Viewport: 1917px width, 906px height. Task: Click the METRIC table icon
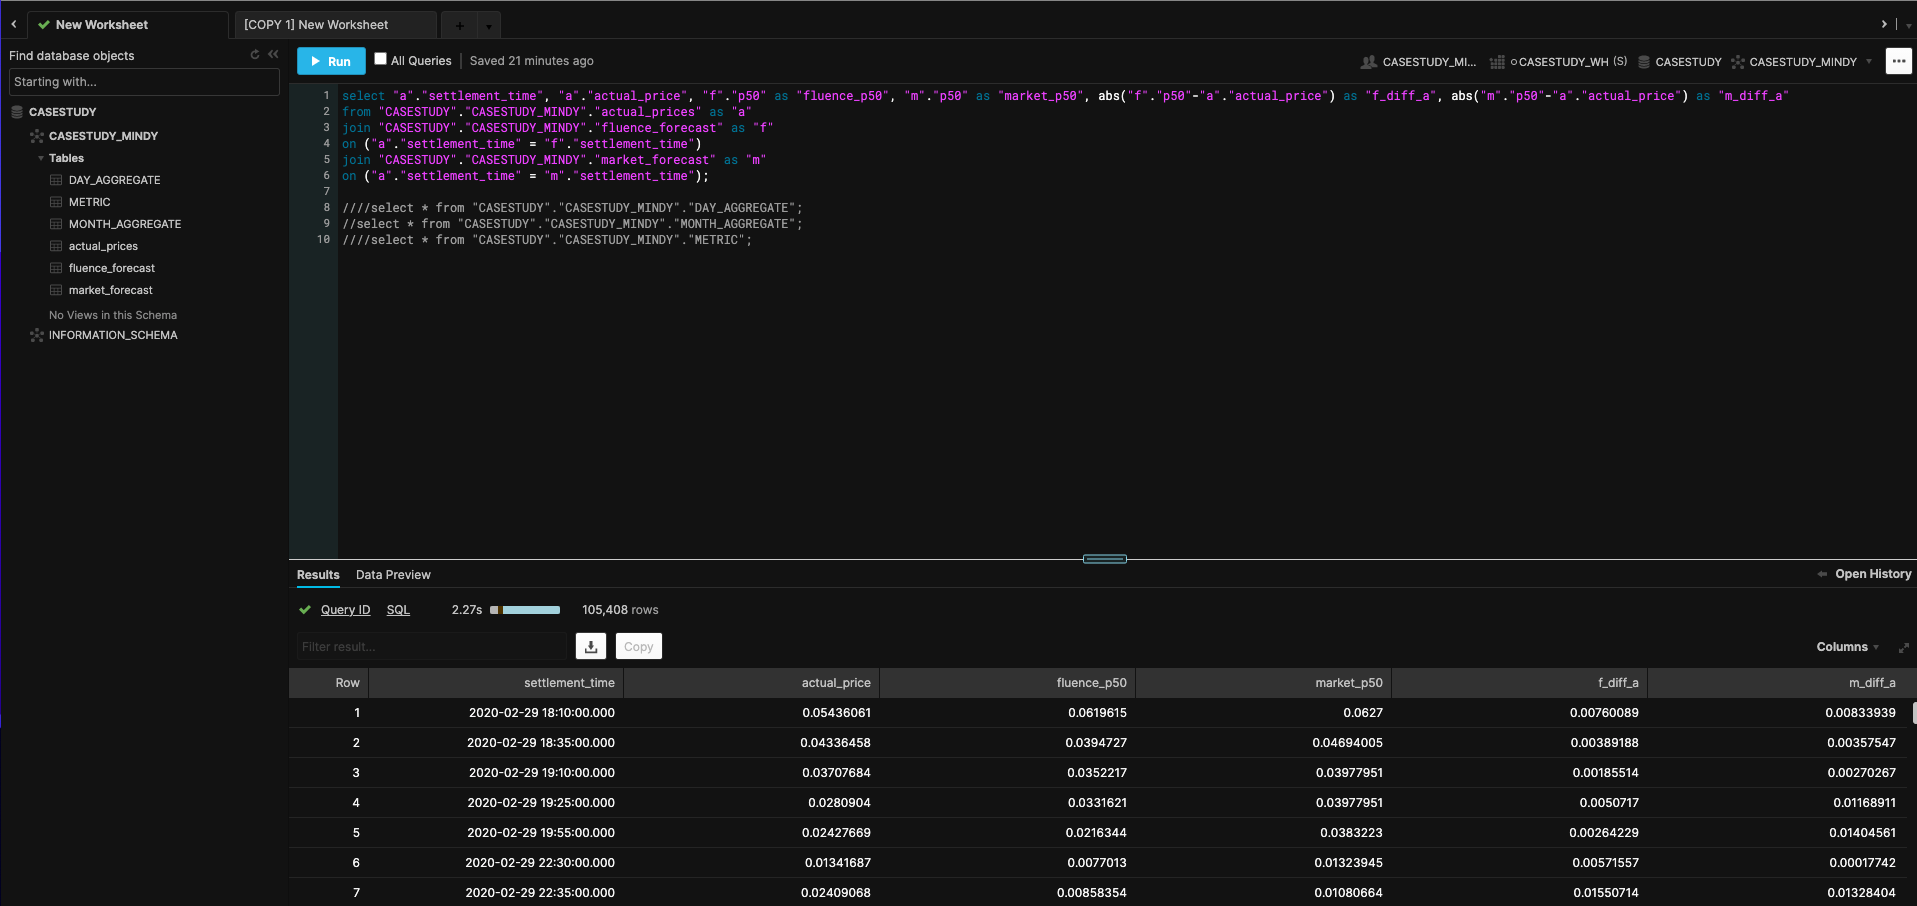pos(56,202)
